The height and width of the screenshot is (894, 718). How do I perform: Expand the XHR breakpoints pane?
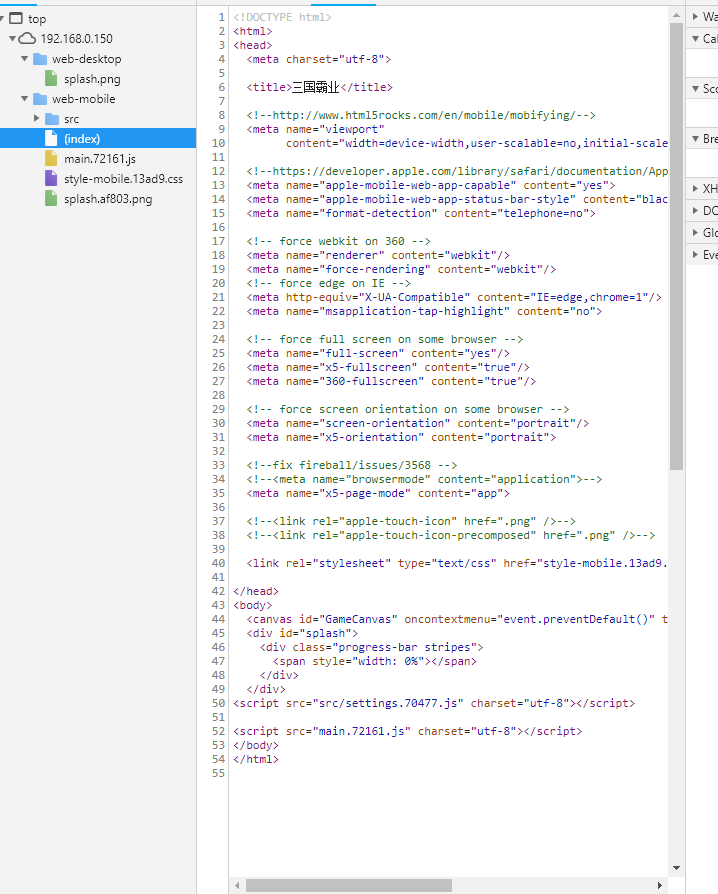pyautogui.click(x=695, y=188)
